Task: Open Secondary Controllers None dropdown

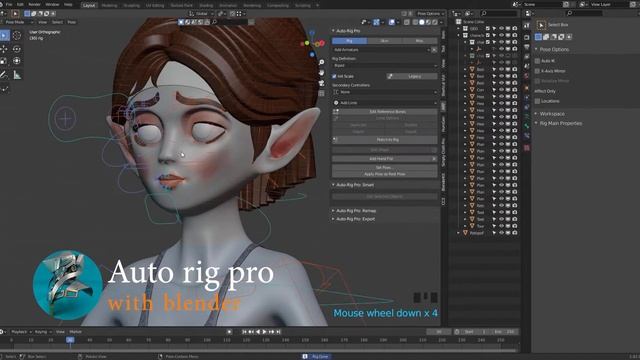Action: coord(385,92)
